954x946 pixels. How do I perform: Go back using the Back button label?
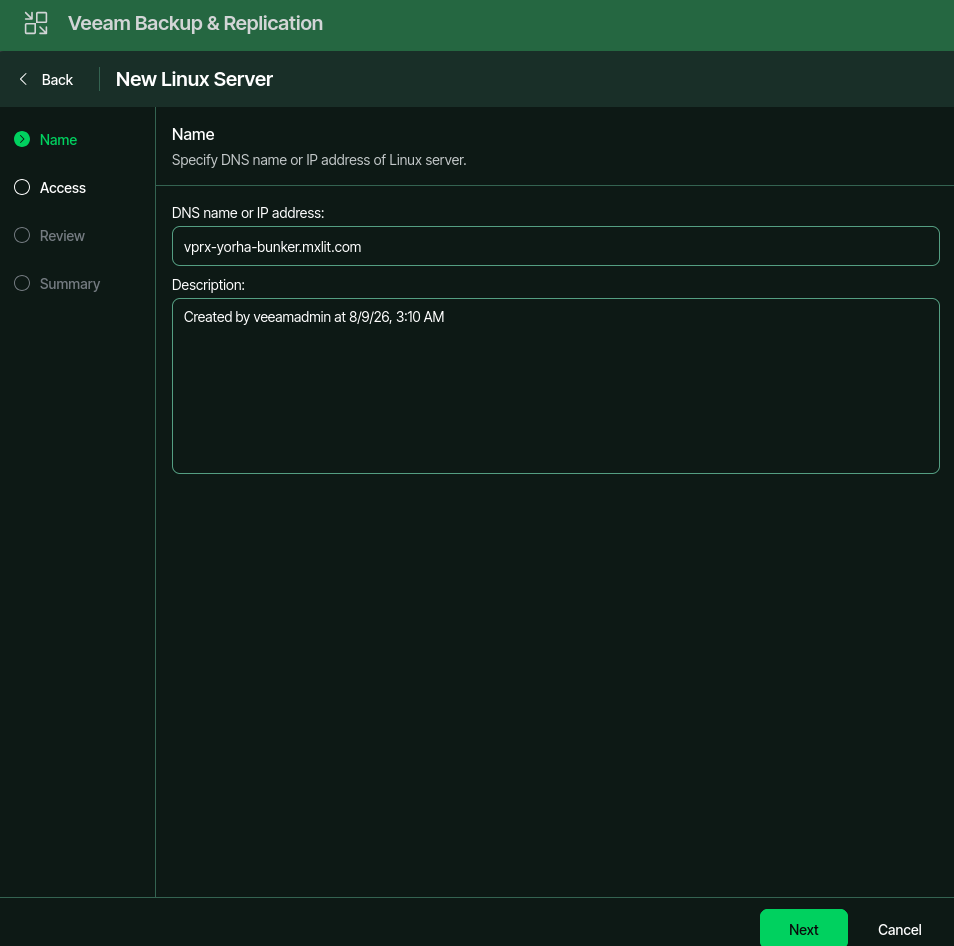[x=57, y=80]
